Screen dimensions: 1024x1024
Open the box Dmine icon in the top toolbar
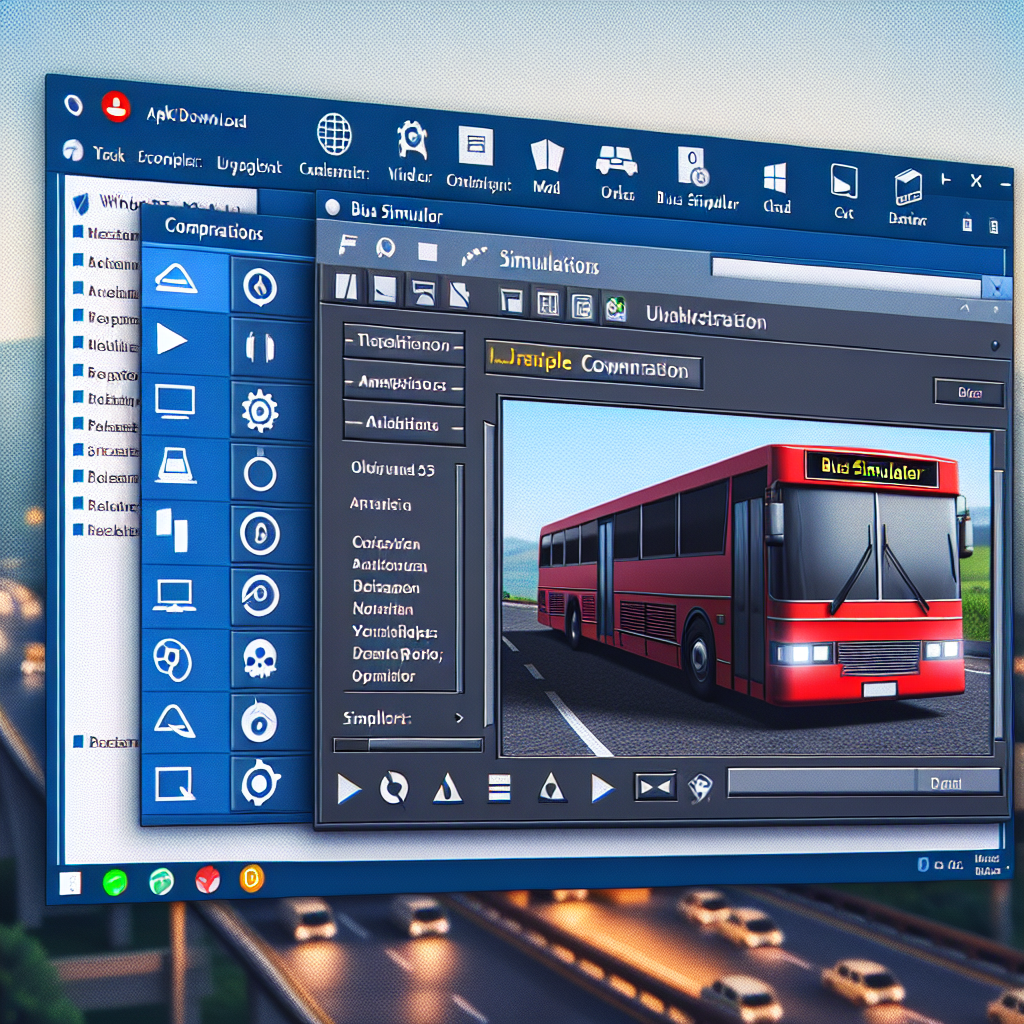(908, 187)
